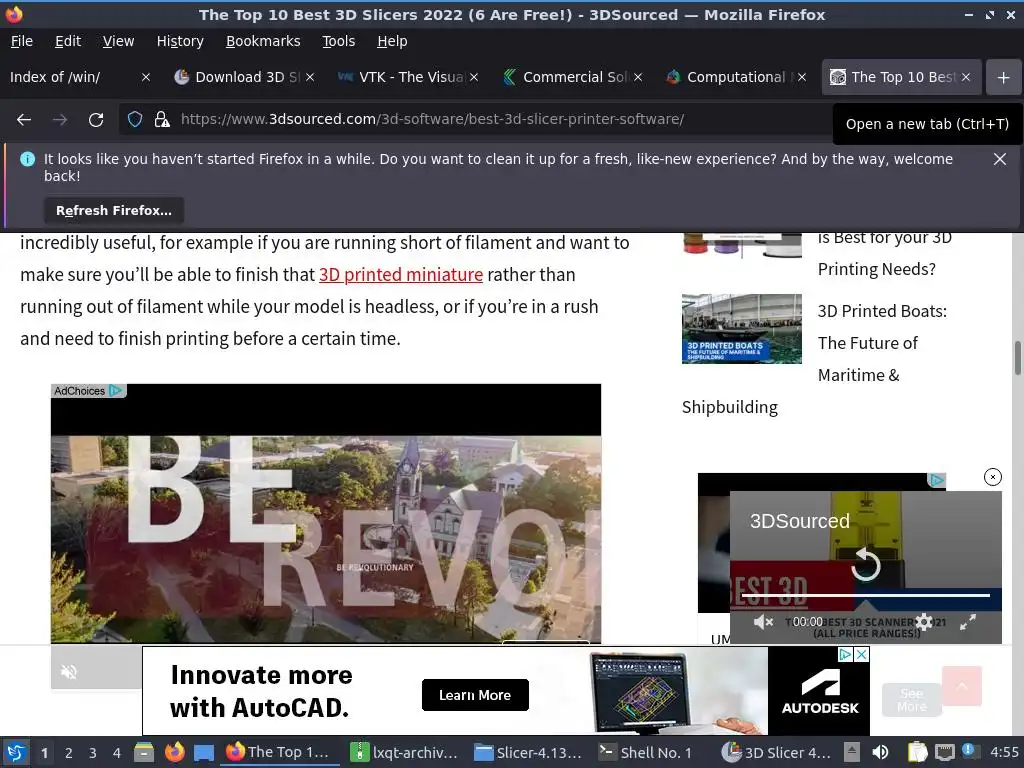Open the volume control in system tray
Viewport: 1024px width, 768px height.
tap(880, 752)
